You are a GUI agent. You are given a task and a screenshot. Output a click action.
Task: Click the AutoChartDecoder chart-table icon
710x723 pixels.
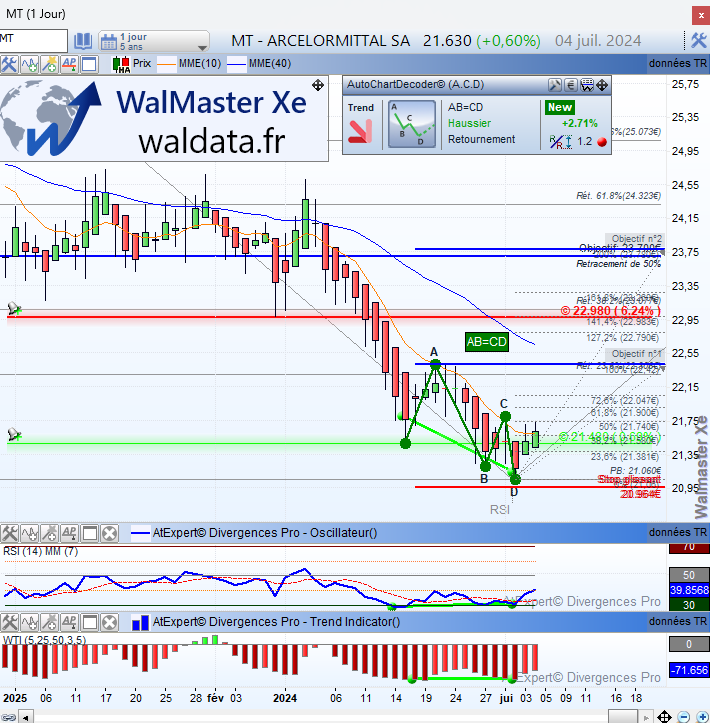tap(587, 85)
